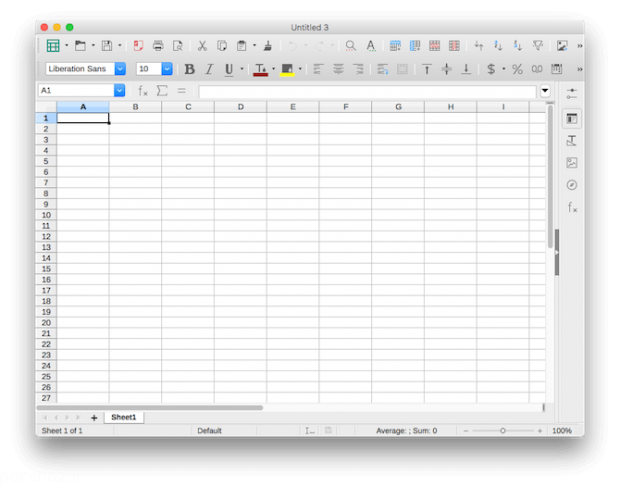Open the background color dropdown arrow
Screen dimensions: 620x487
point(300,69)
